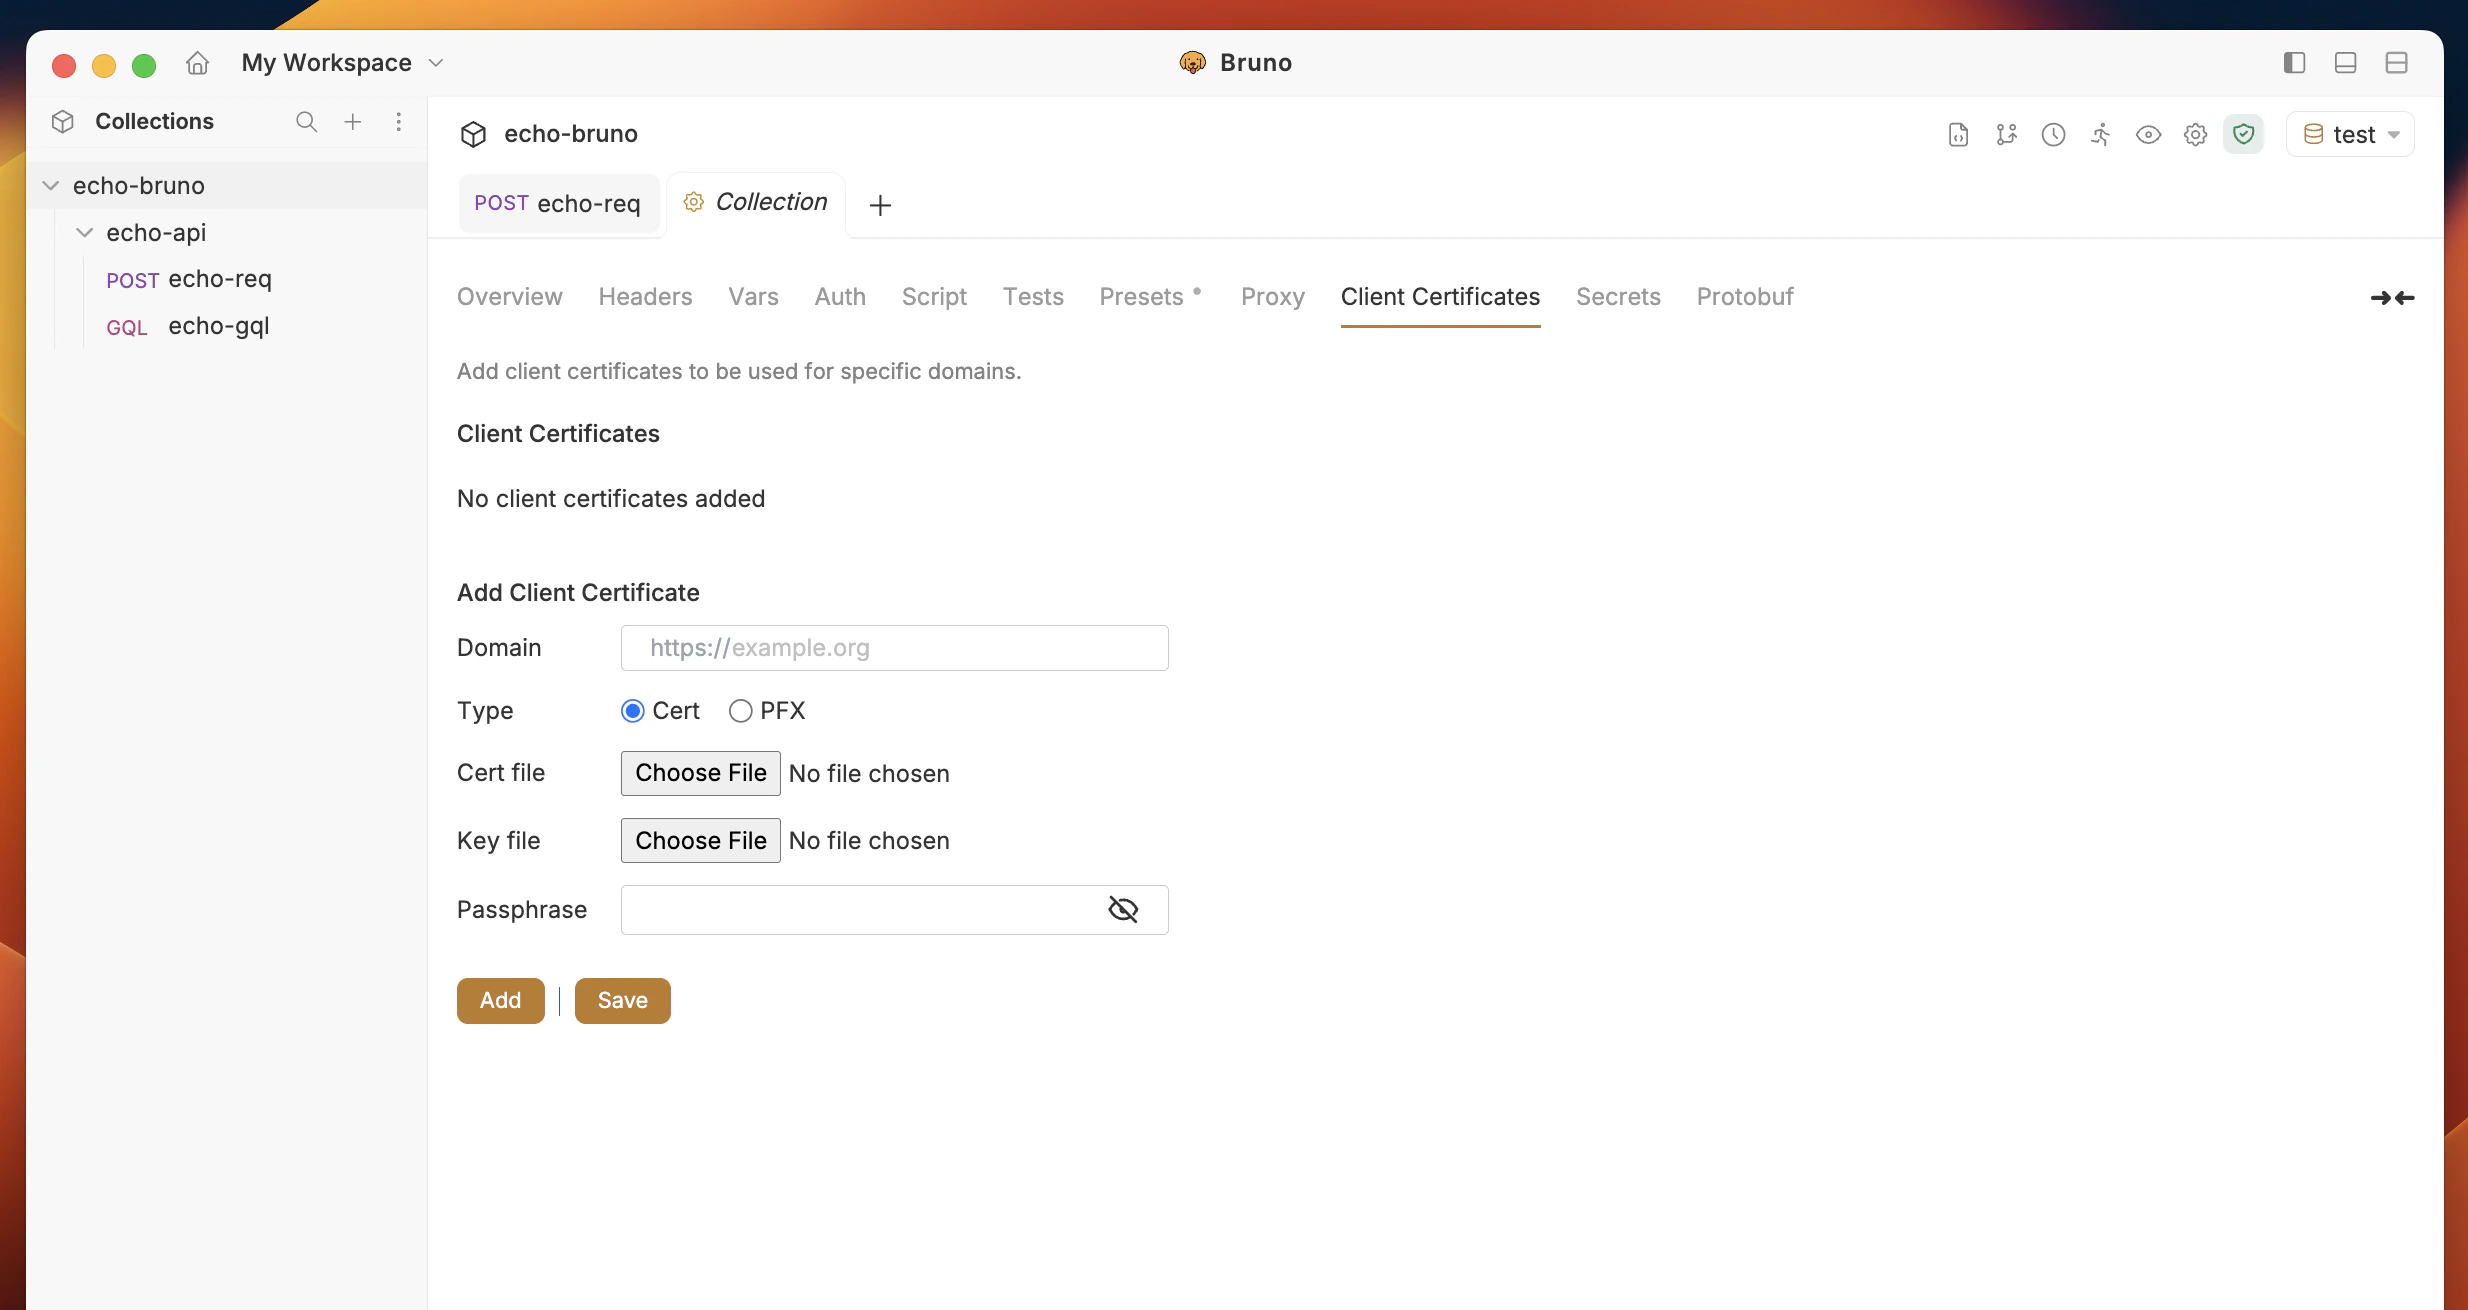The width and height of the screenshot is (2468, 1310).
Task: Save the client certificate settings
Action: coord(622,1000)
